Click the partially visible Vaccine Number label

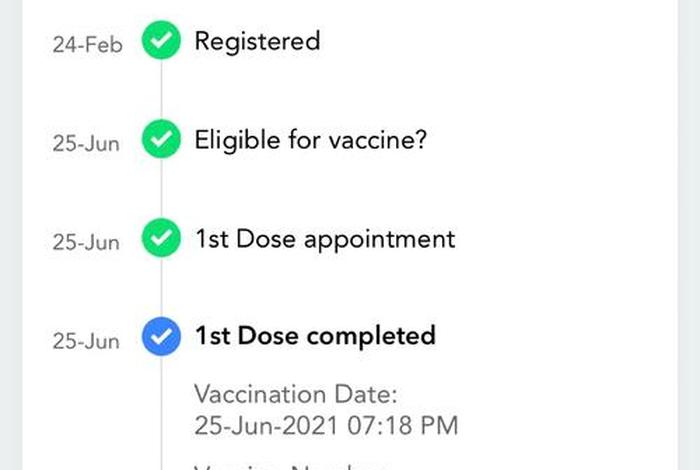[x=290, y=466]
